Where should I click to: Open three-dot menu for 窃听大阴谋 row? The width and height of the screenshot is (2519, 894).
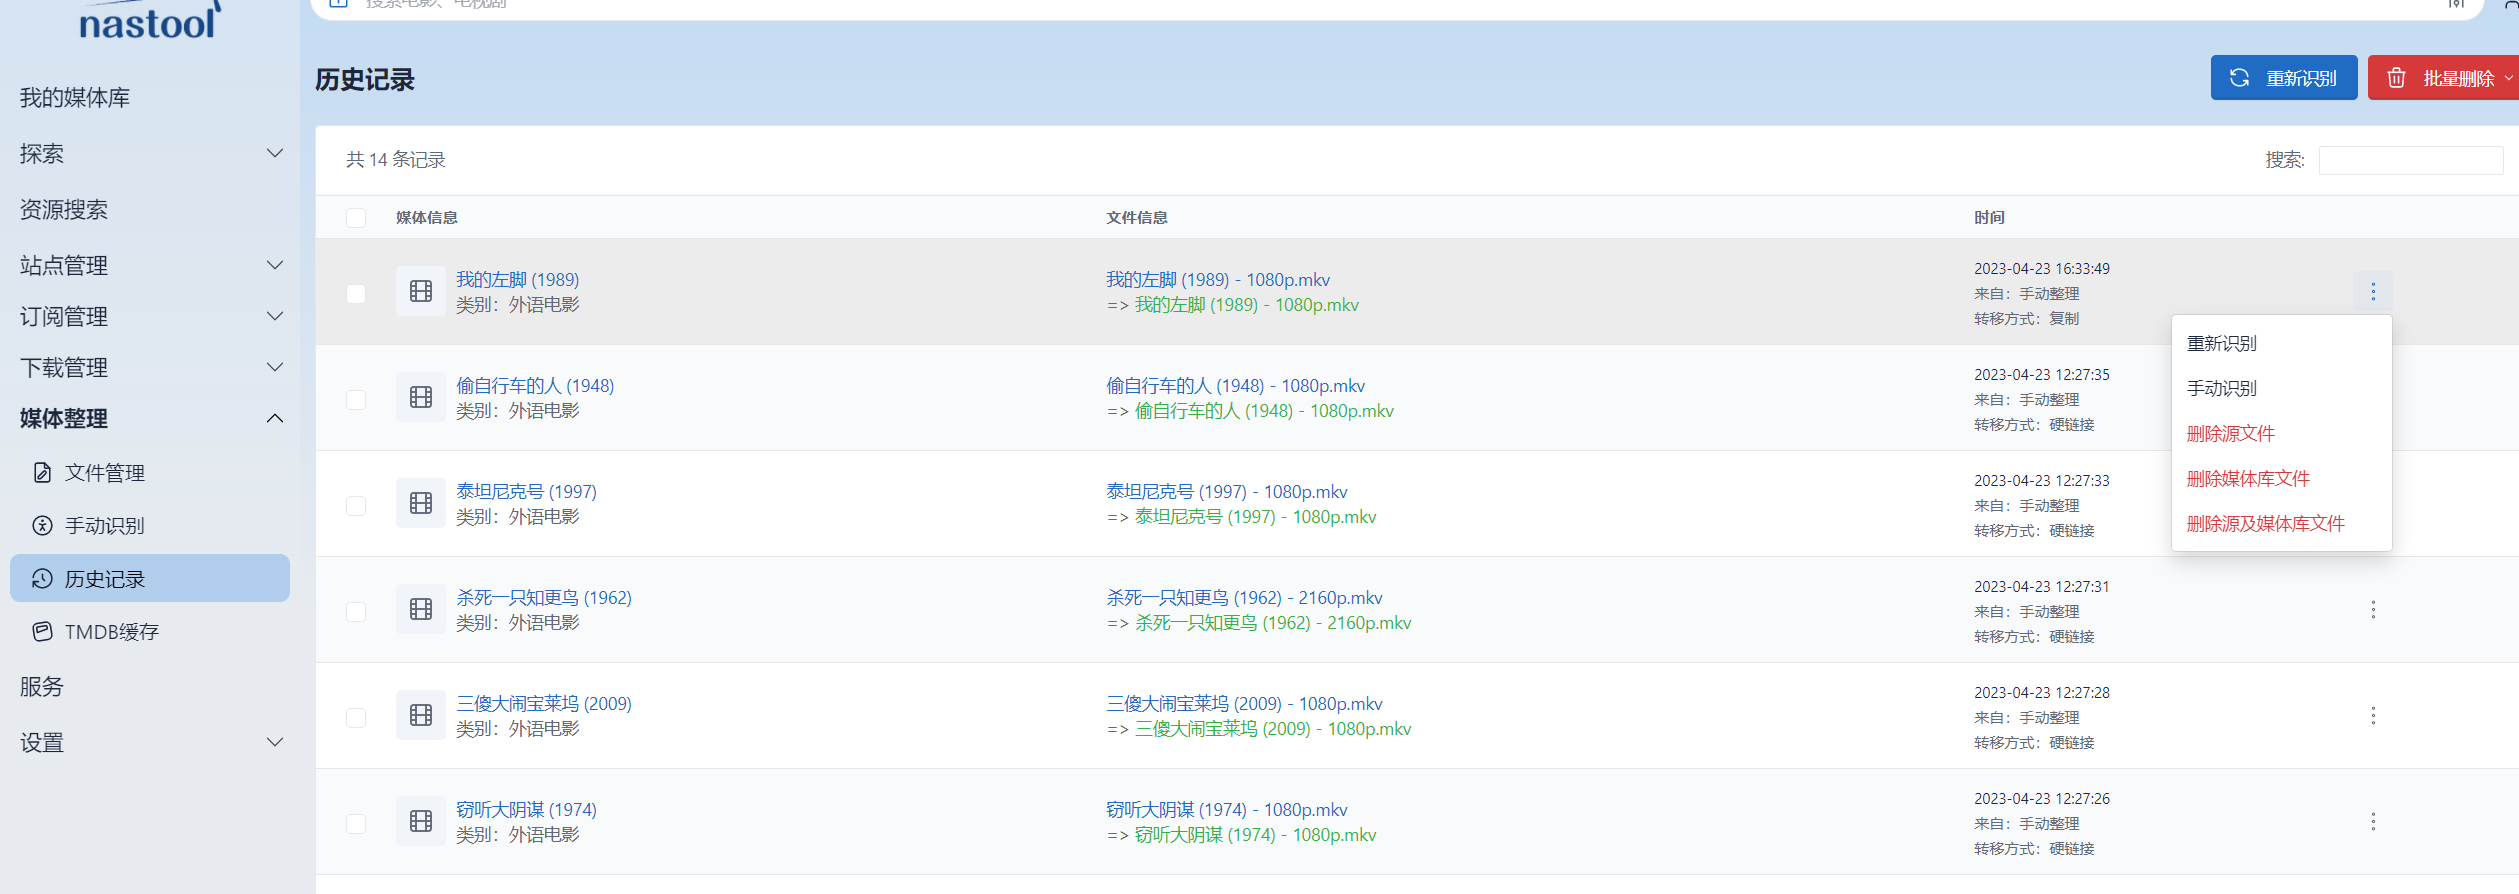2373,821
